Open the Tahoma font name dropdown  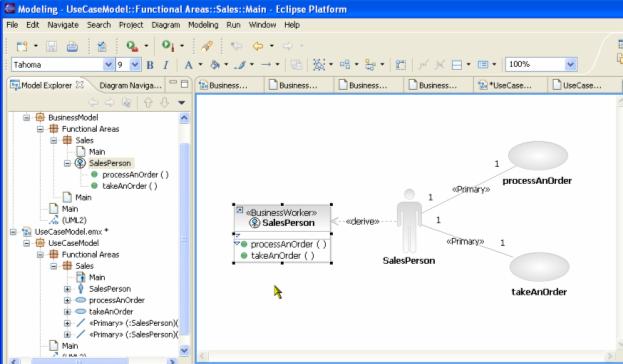click(x=108, y=64)
